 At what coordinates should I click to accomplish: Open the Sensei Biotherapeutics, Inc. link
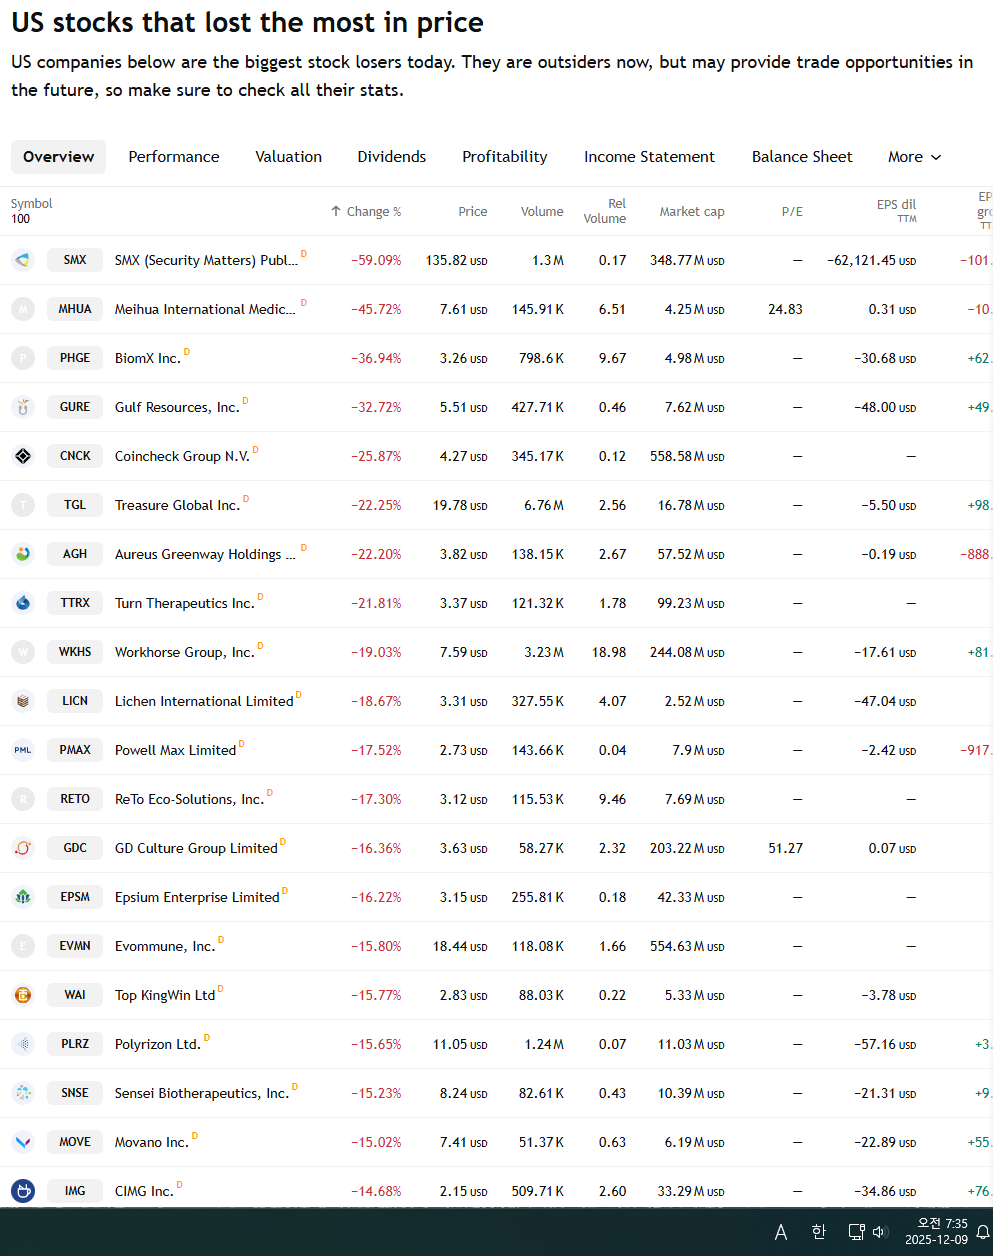(202, 1093)
